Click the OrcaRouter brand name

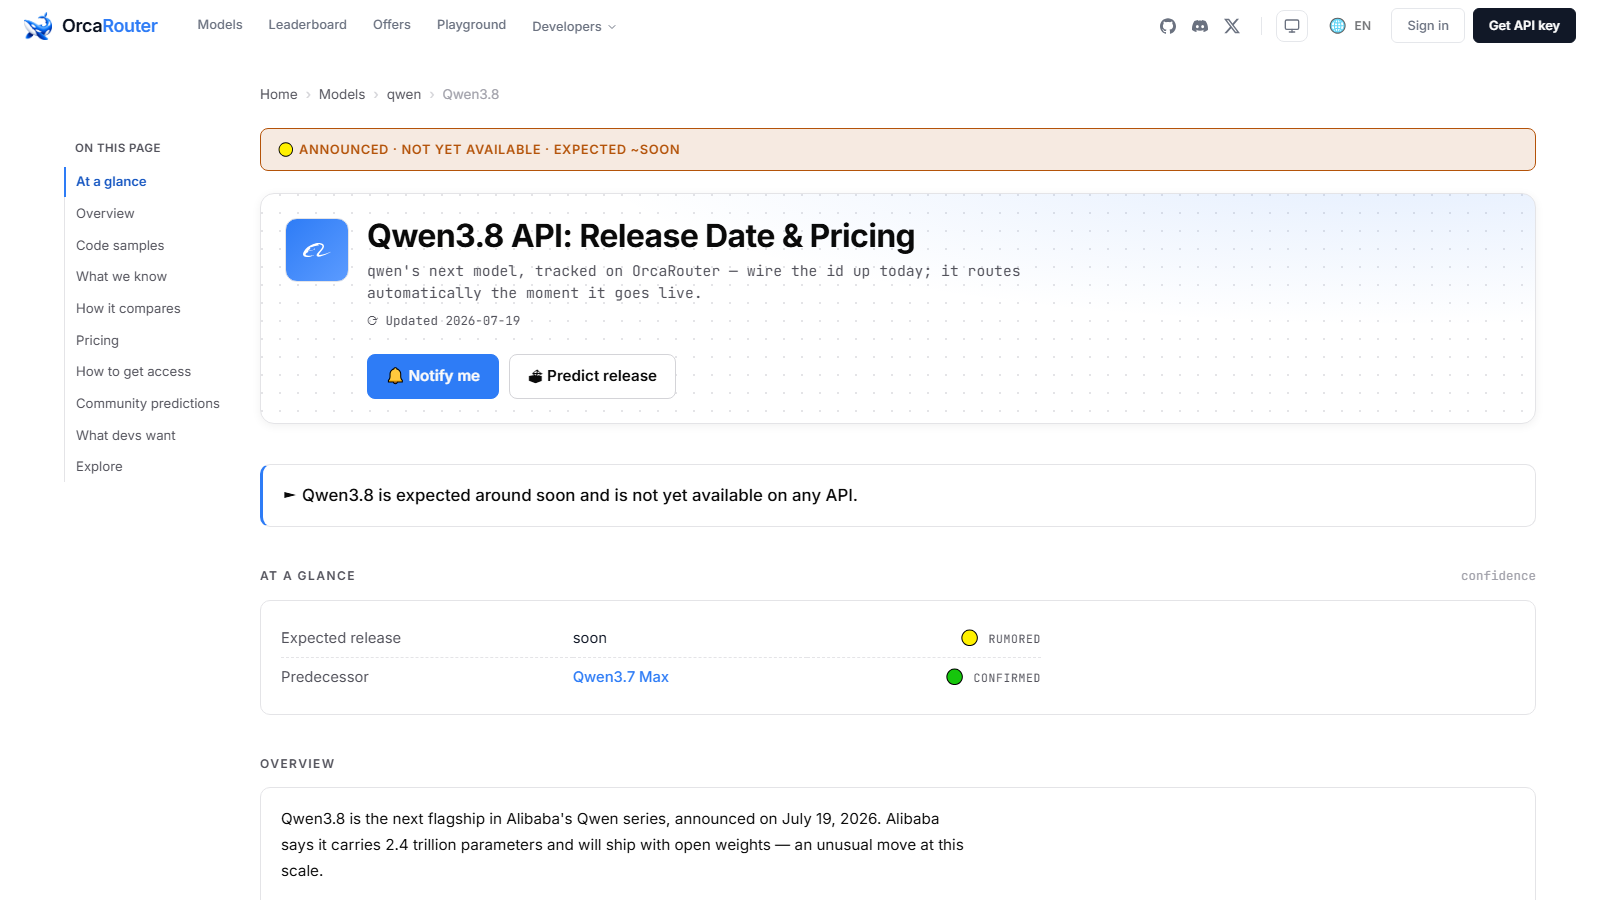[110, 26]
